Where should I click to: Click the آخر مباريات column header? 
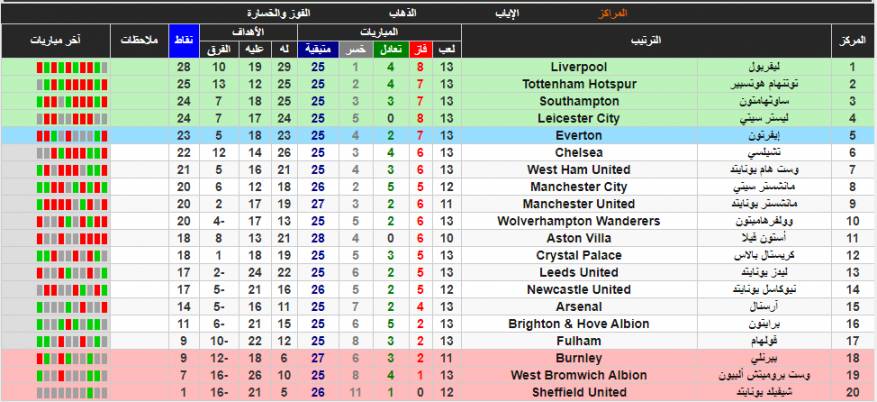coord(56,40)
